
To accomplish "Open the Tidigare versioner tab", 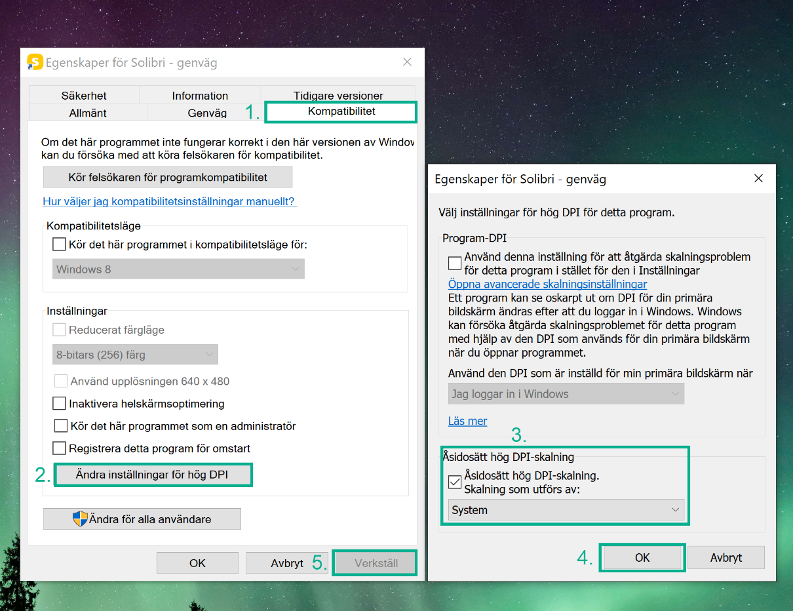I will click(338, 95).
